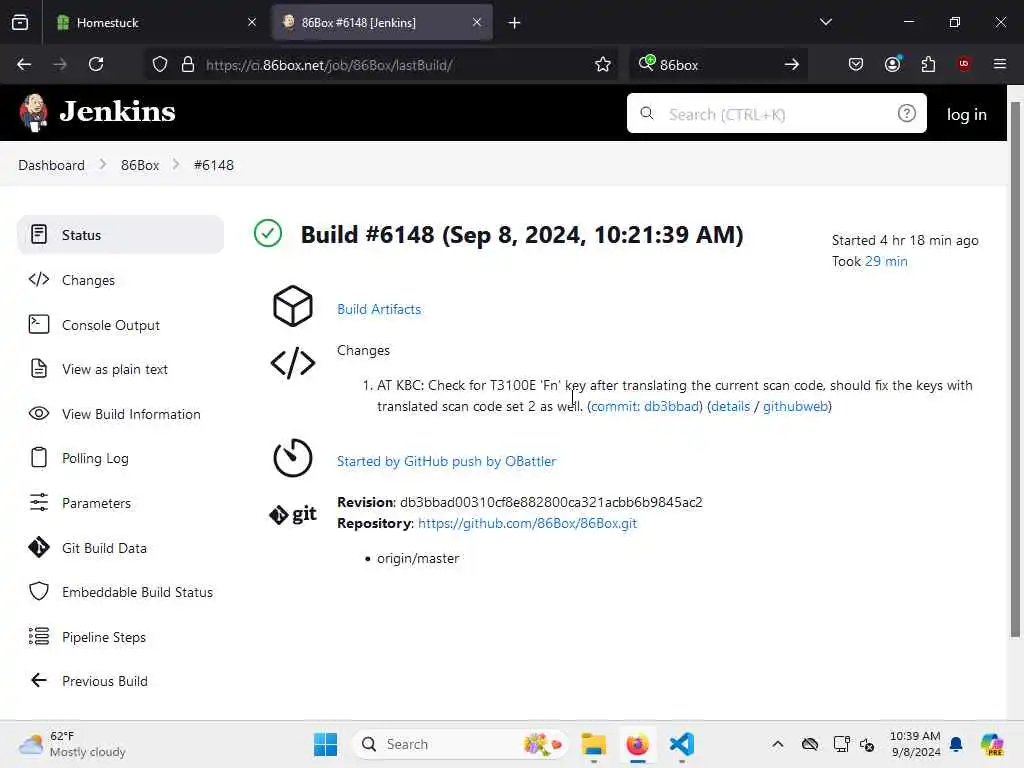Bookmark this page with the star
The height and width of the screenshot is (768, 1024).
click(x=603, y=64)
